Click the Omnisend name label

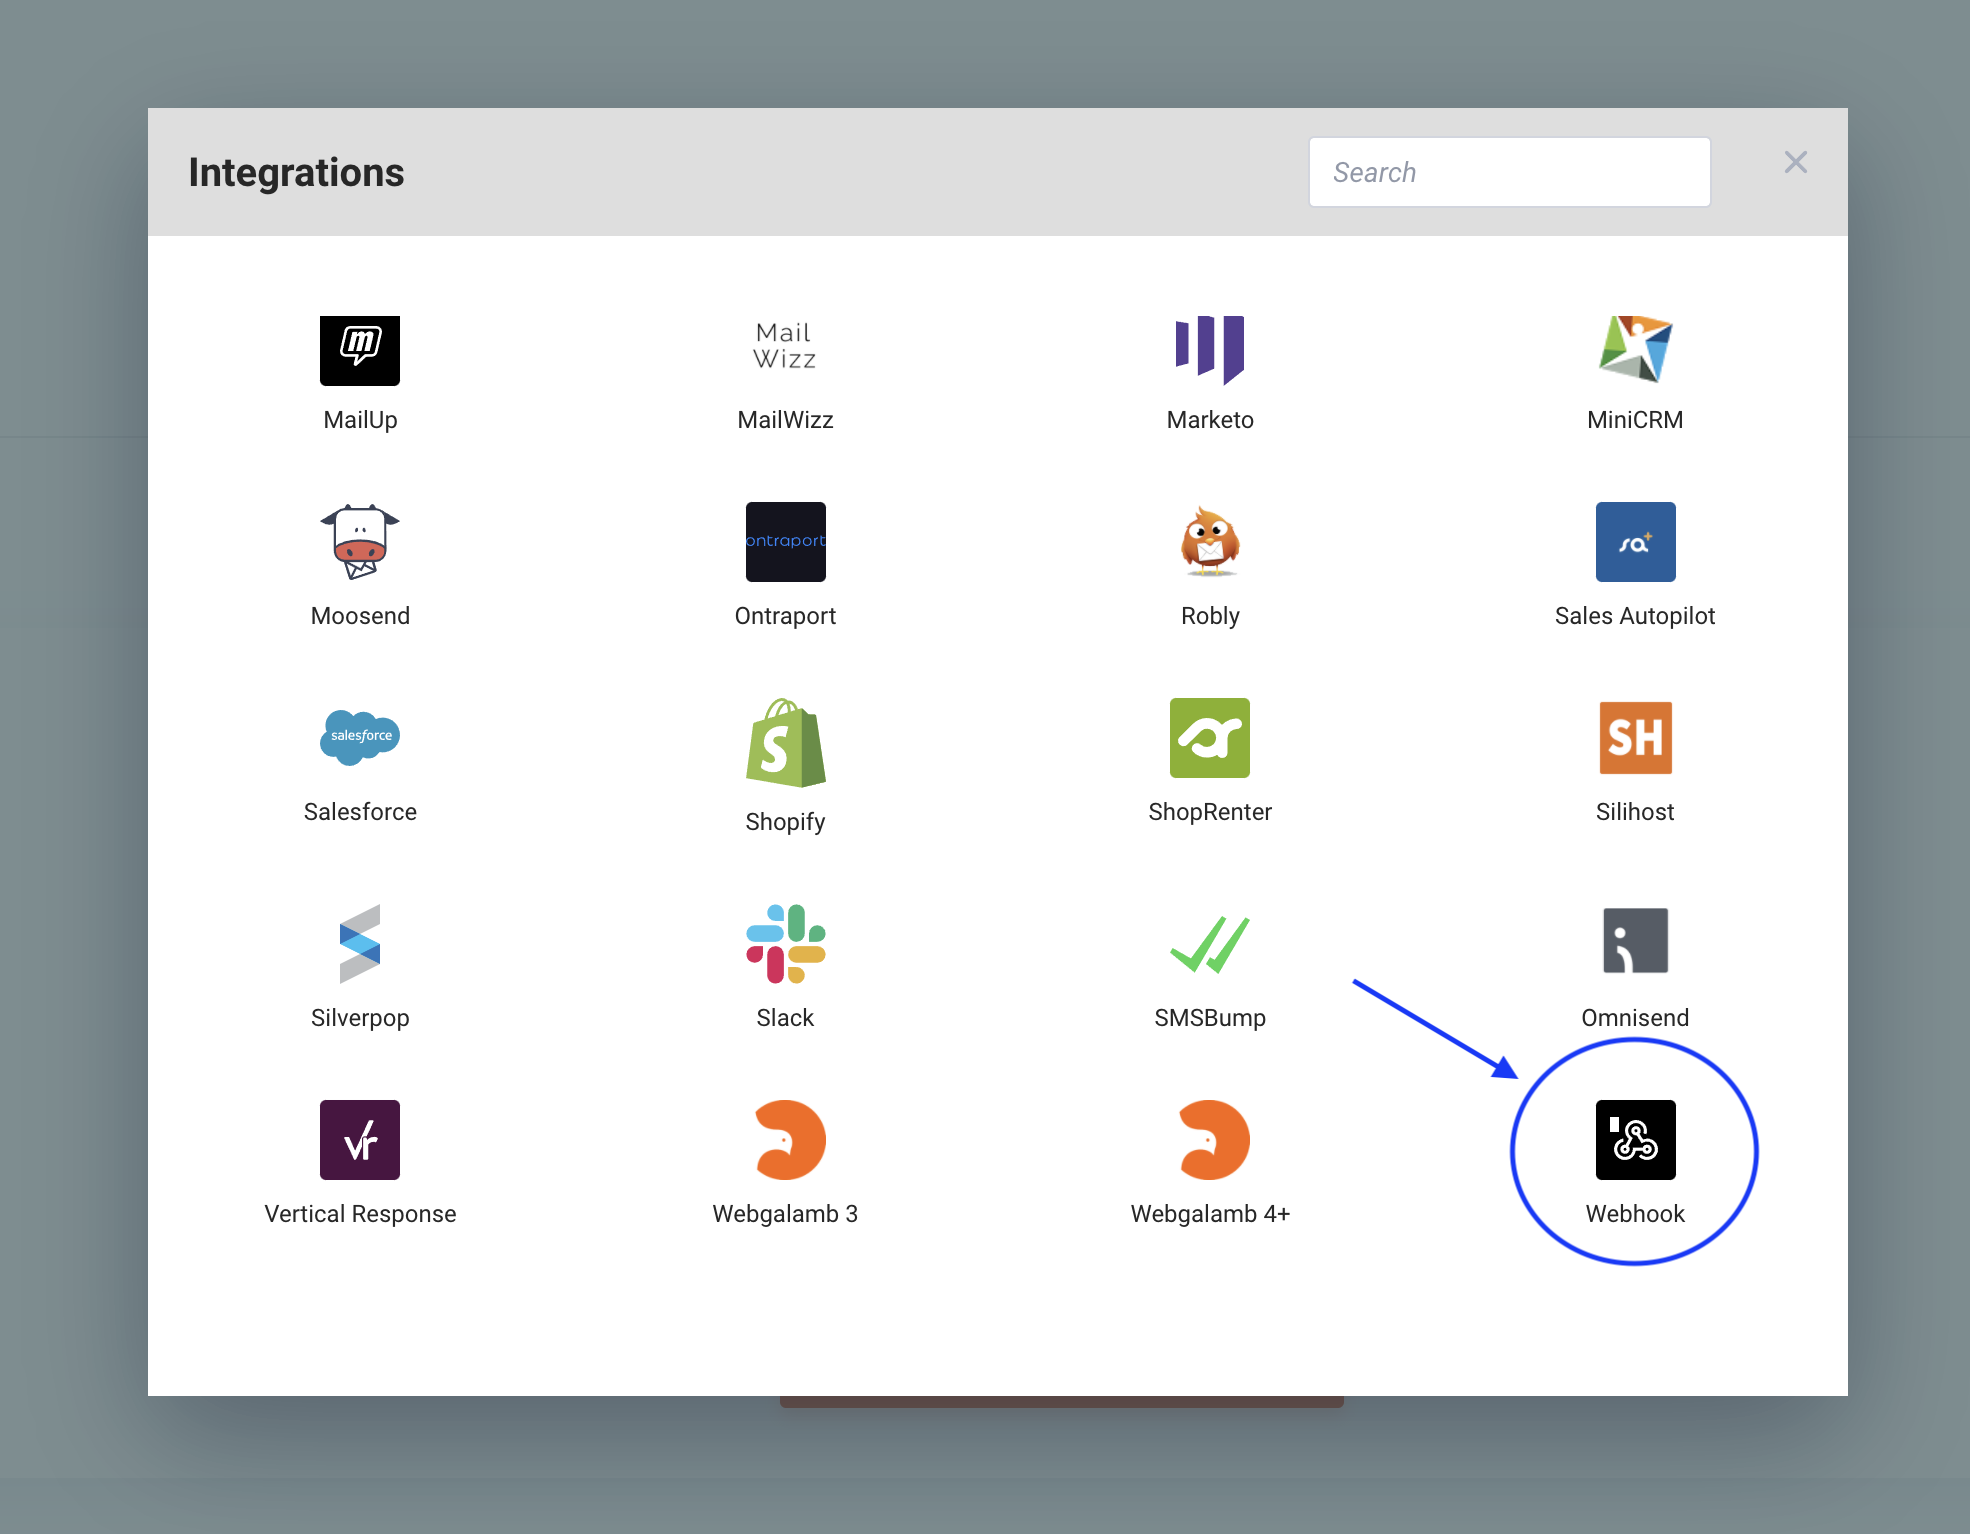click(1635, 1018)
